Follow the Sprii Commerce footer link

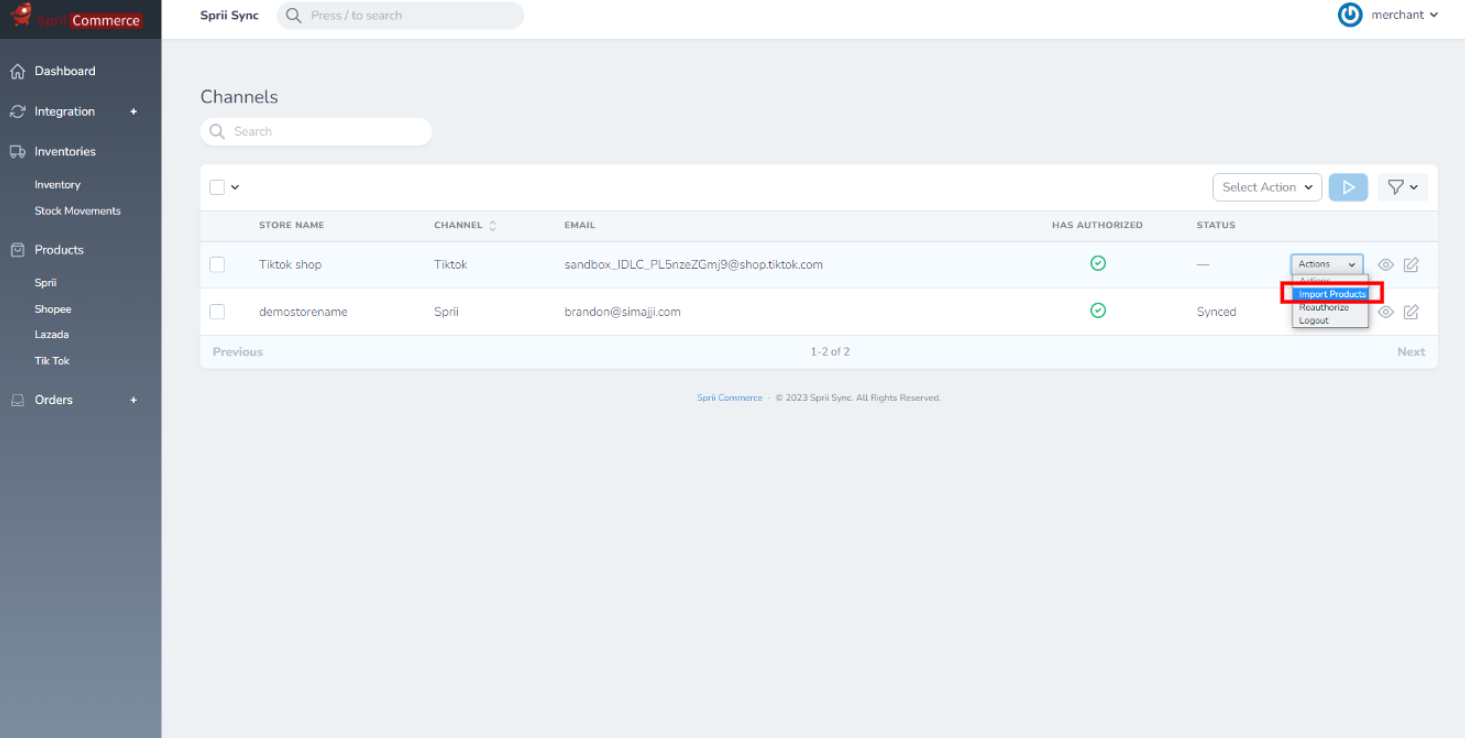click(729, 398)
